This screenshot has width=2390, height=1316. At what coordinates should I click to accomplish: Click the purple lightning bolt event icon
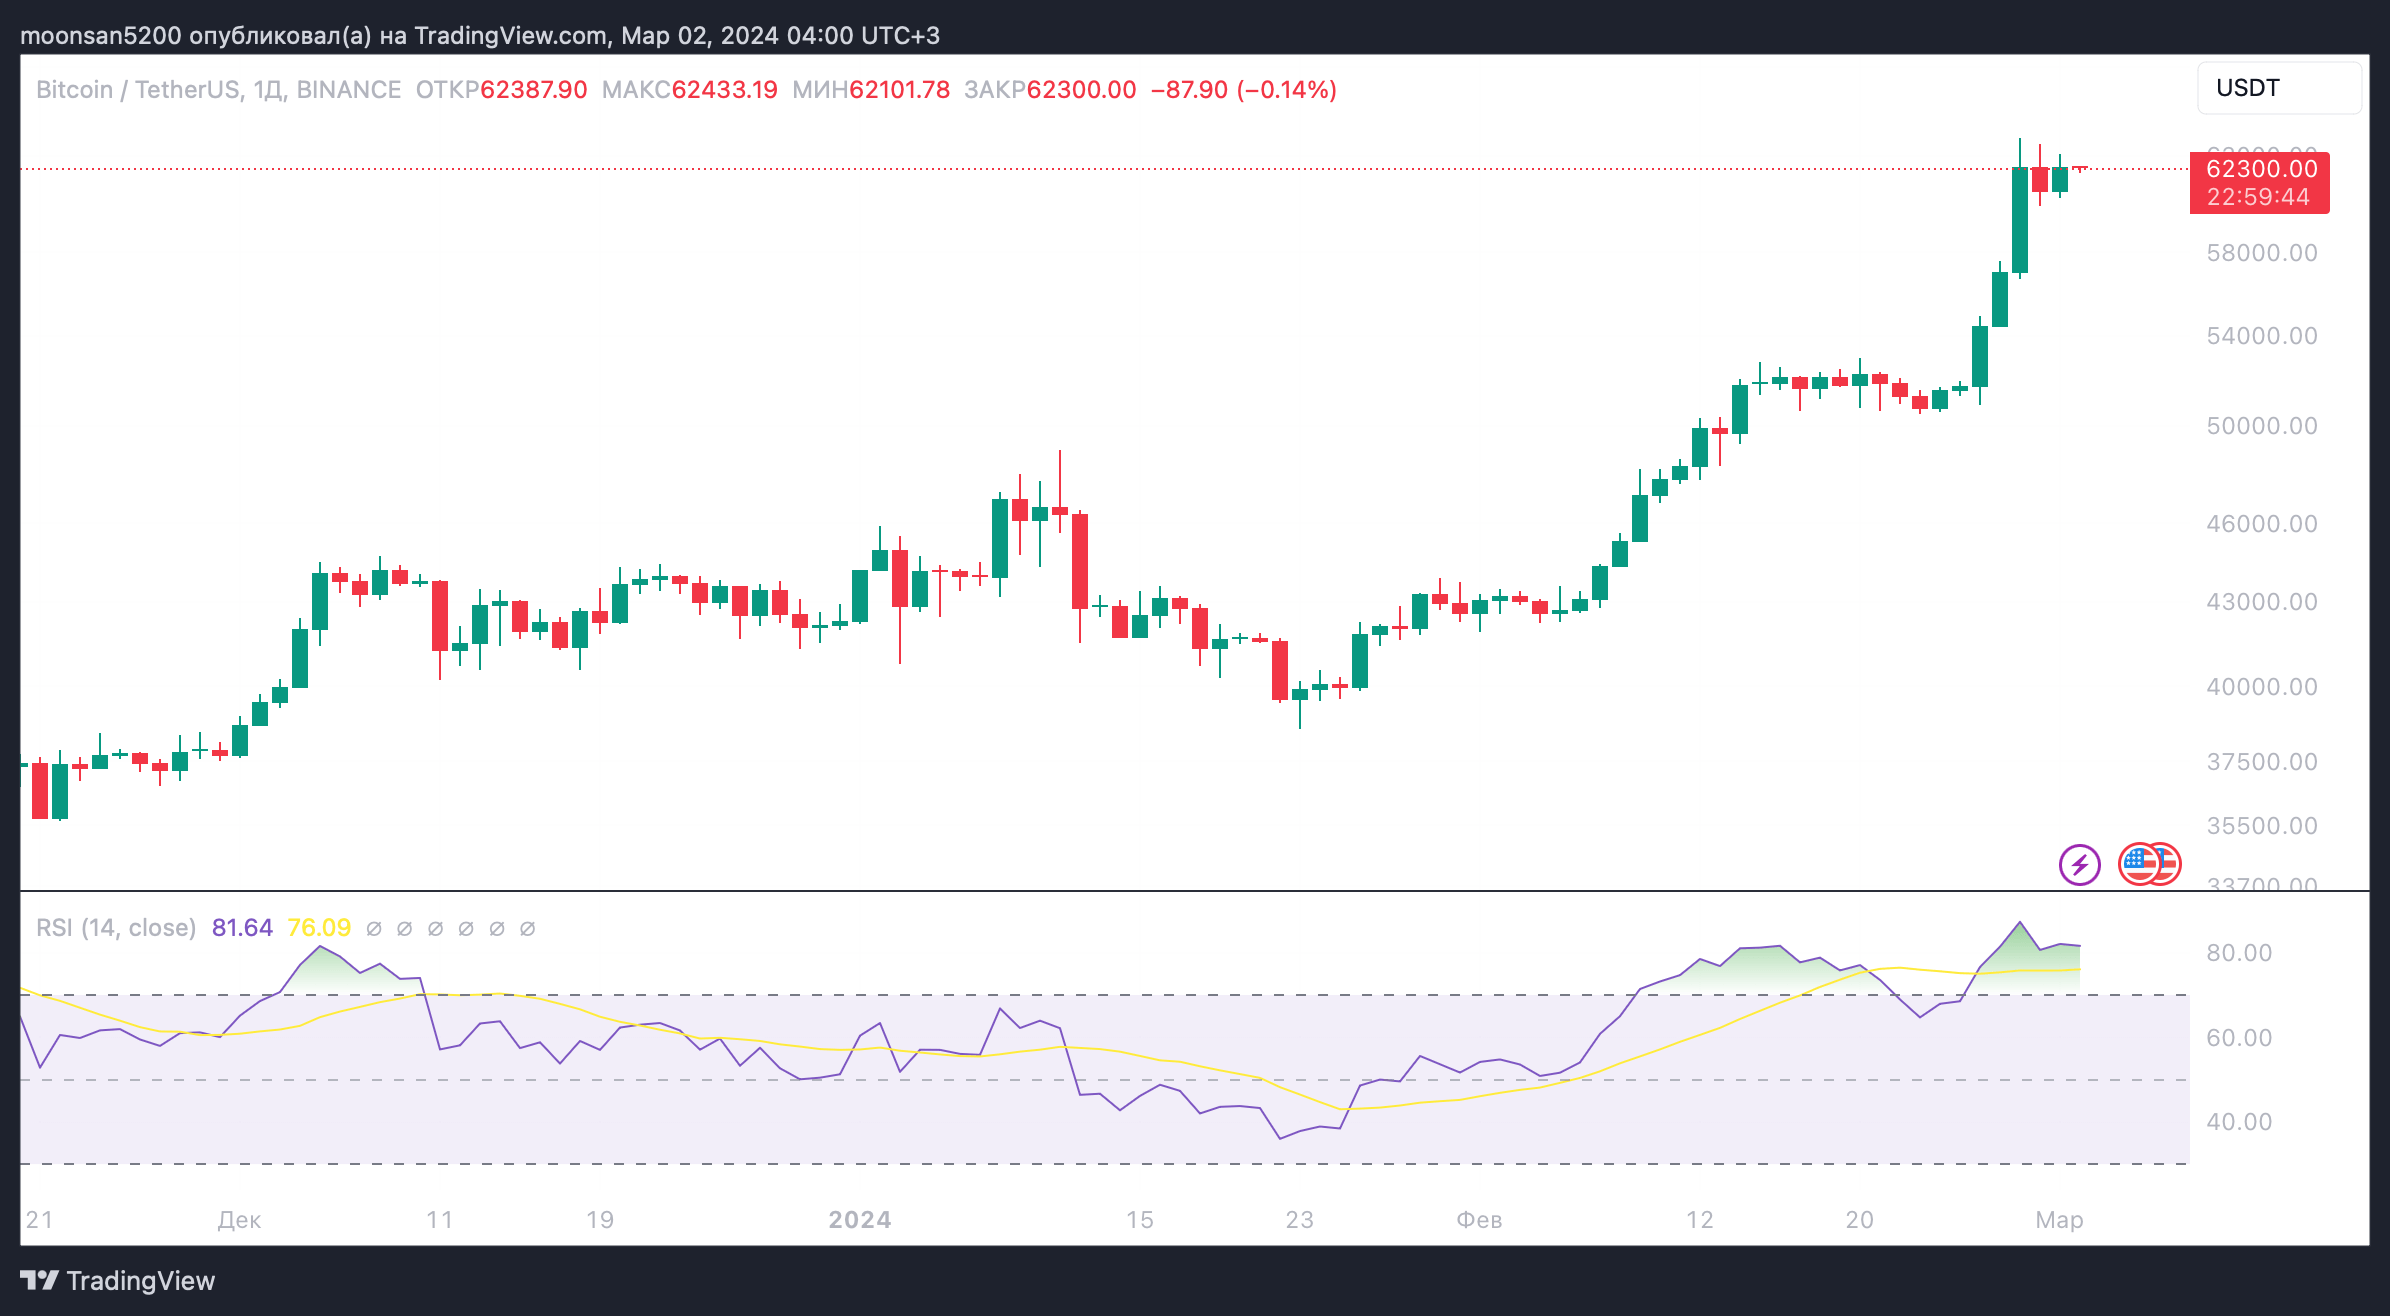click(x=2080, y=865)
